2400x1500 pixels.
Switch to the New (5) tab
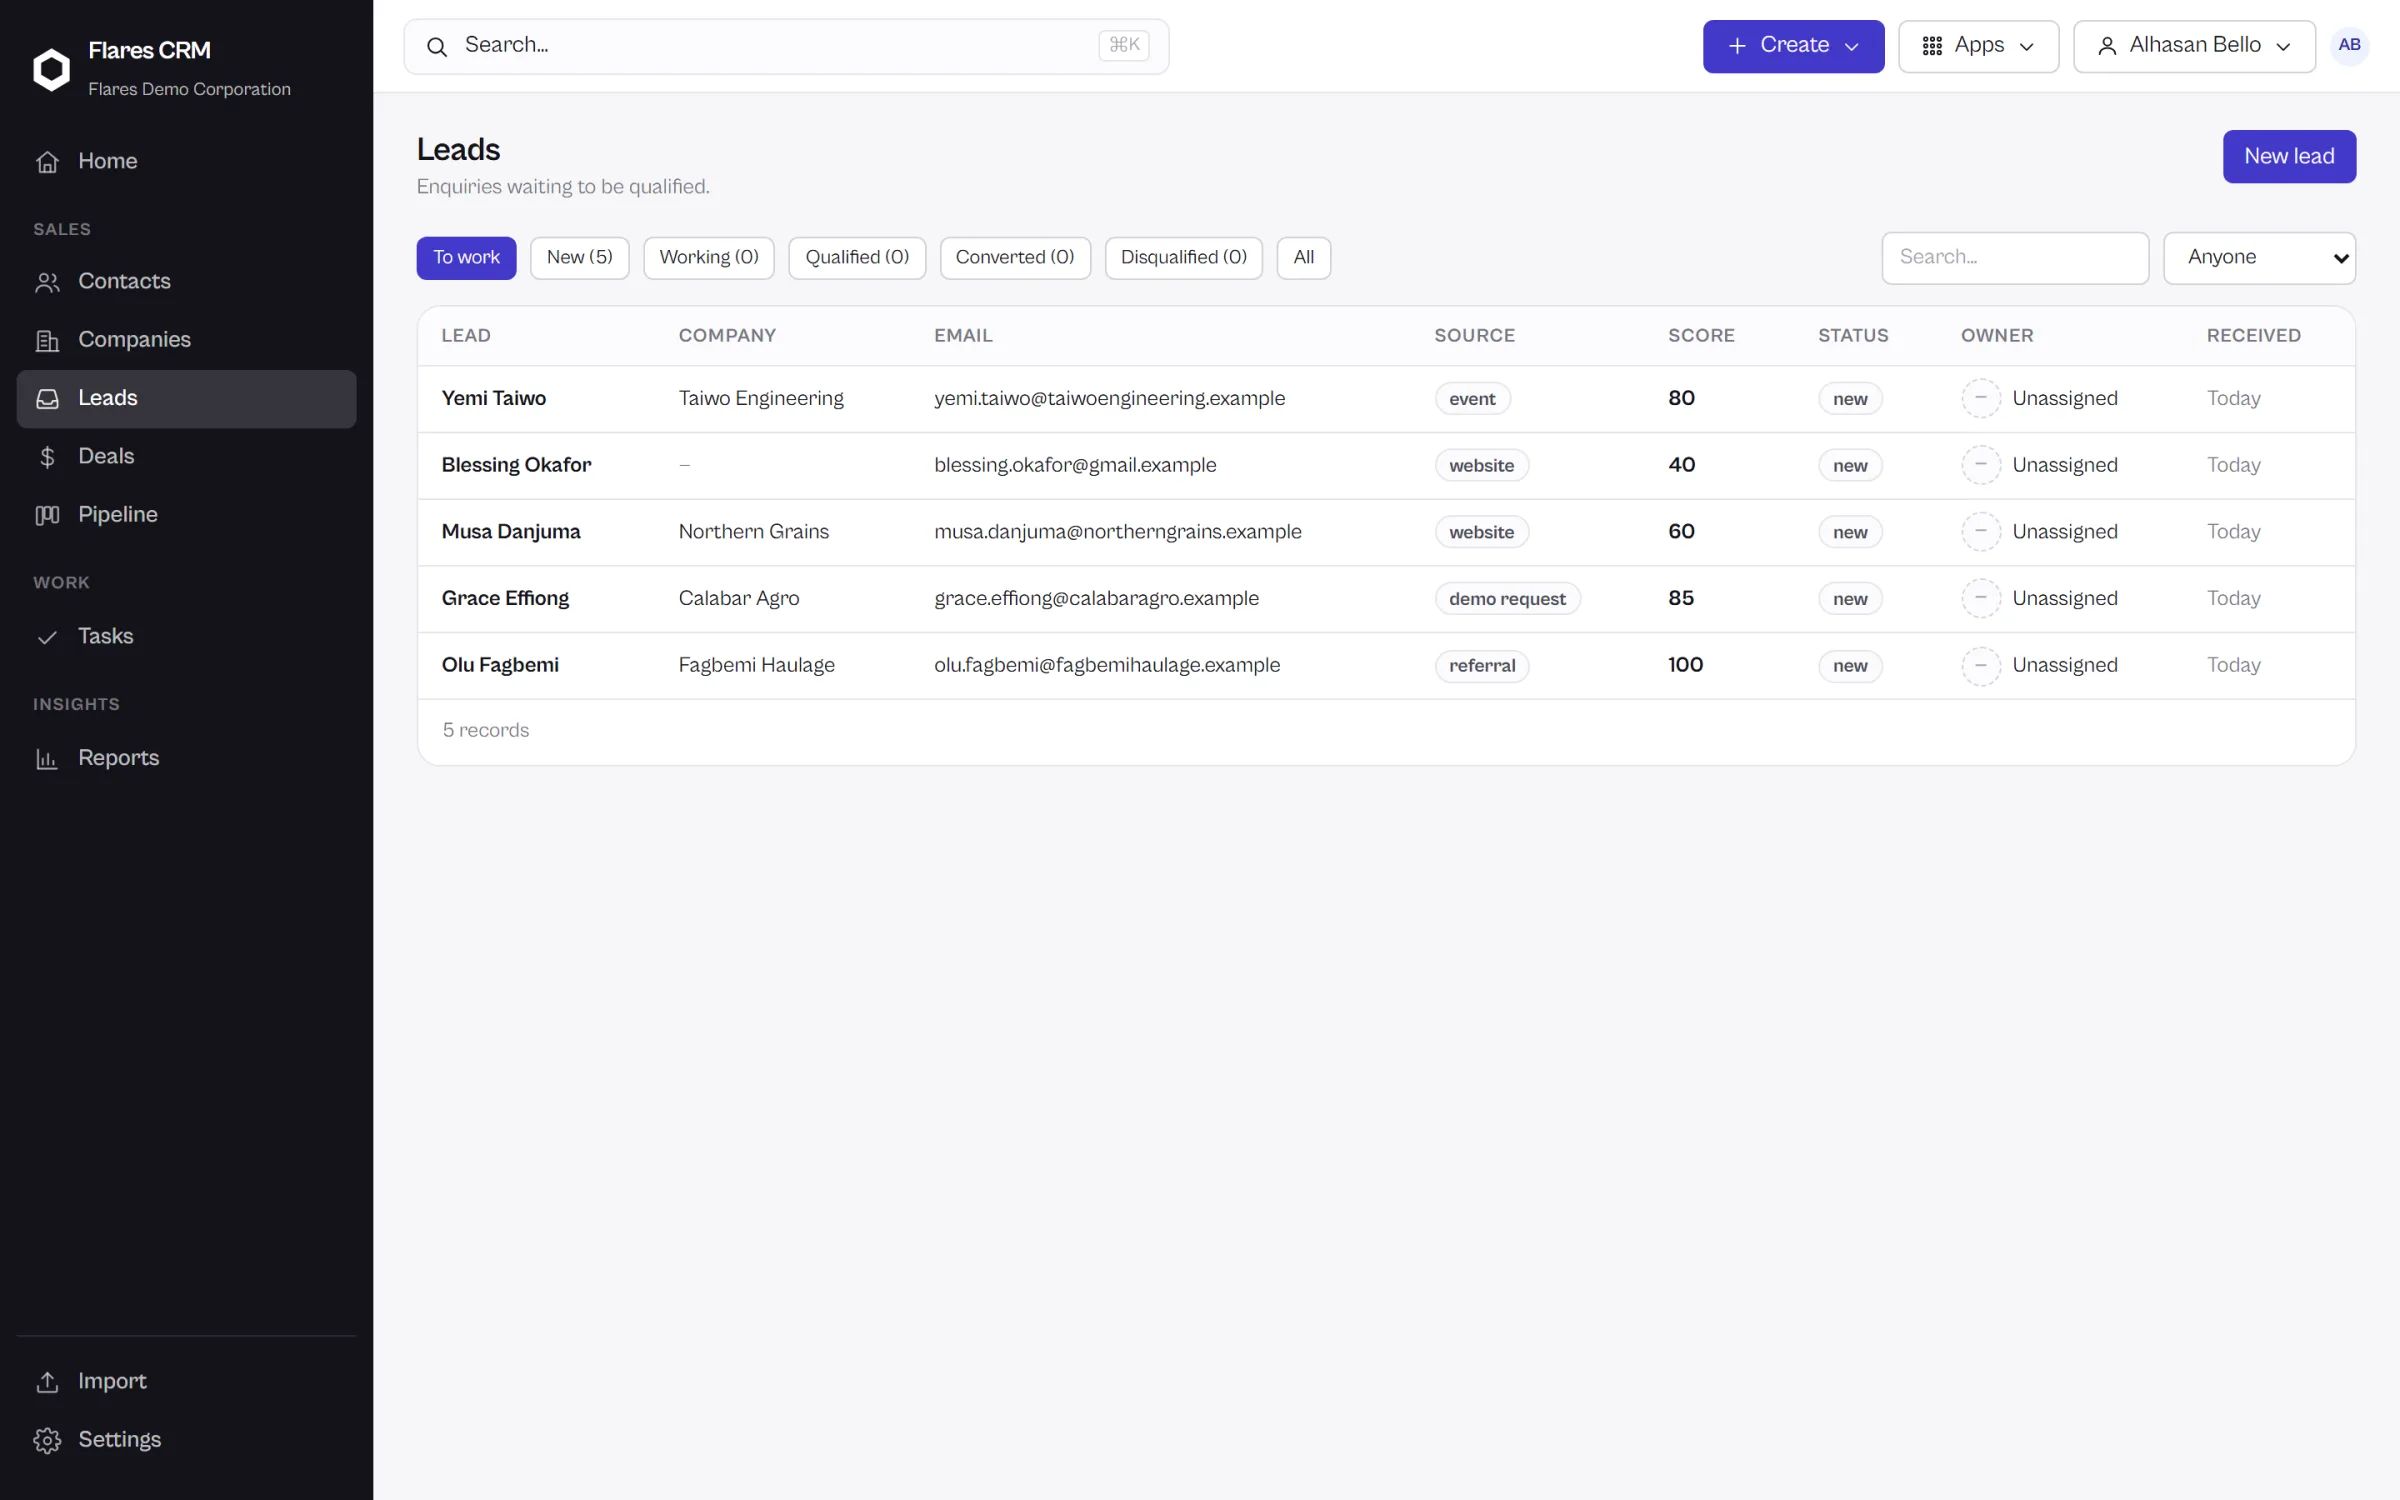(579, 258)
